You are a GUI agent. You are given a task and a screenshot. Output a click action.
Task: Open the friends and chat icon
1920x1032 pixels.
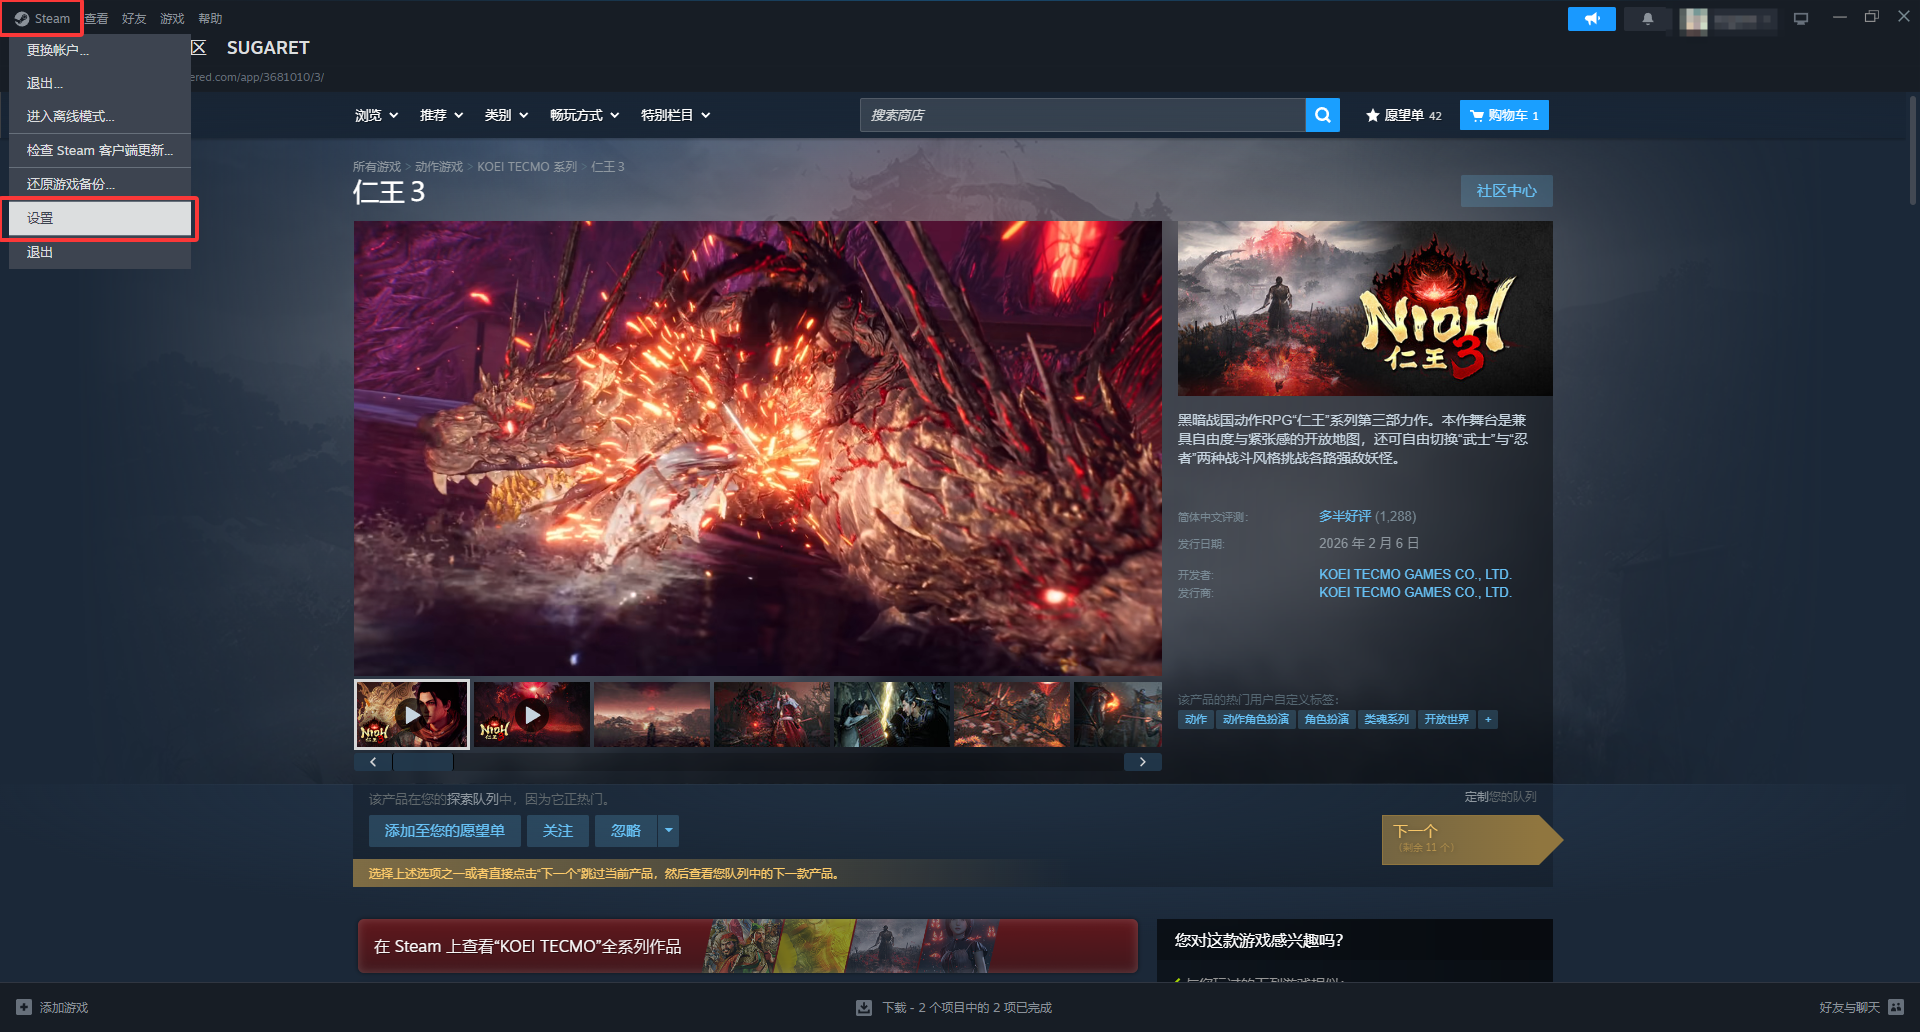pos(1895,1007)
